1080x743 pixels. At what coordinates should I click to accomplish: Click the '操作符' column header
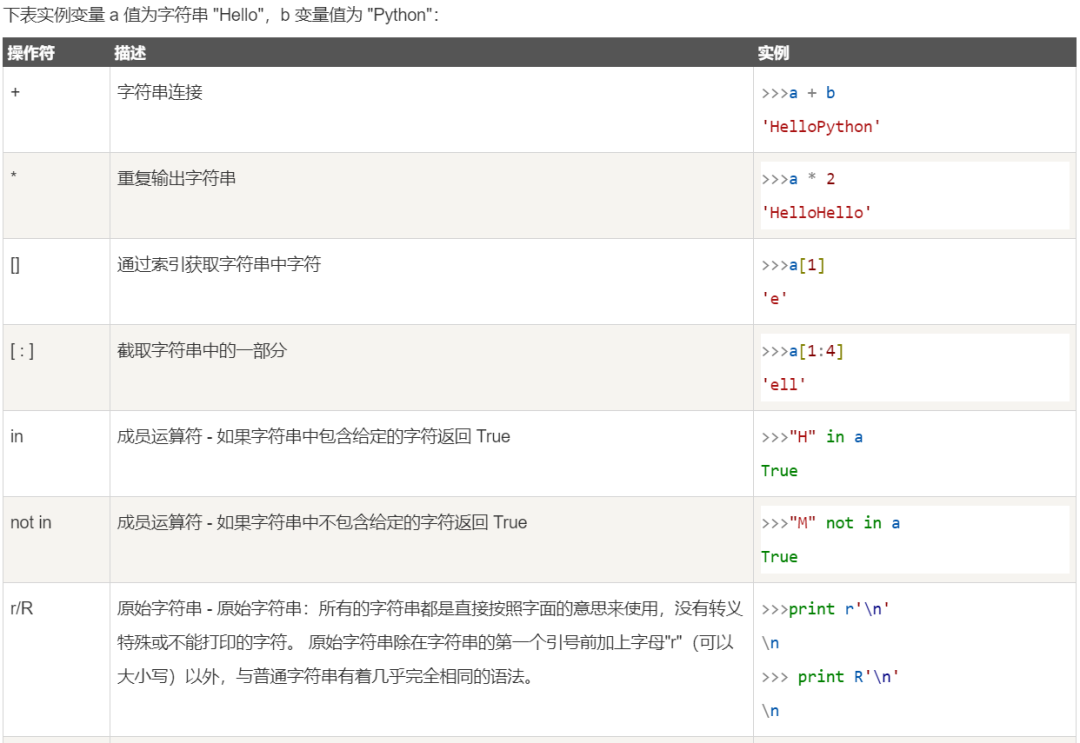tap(31, 53)
